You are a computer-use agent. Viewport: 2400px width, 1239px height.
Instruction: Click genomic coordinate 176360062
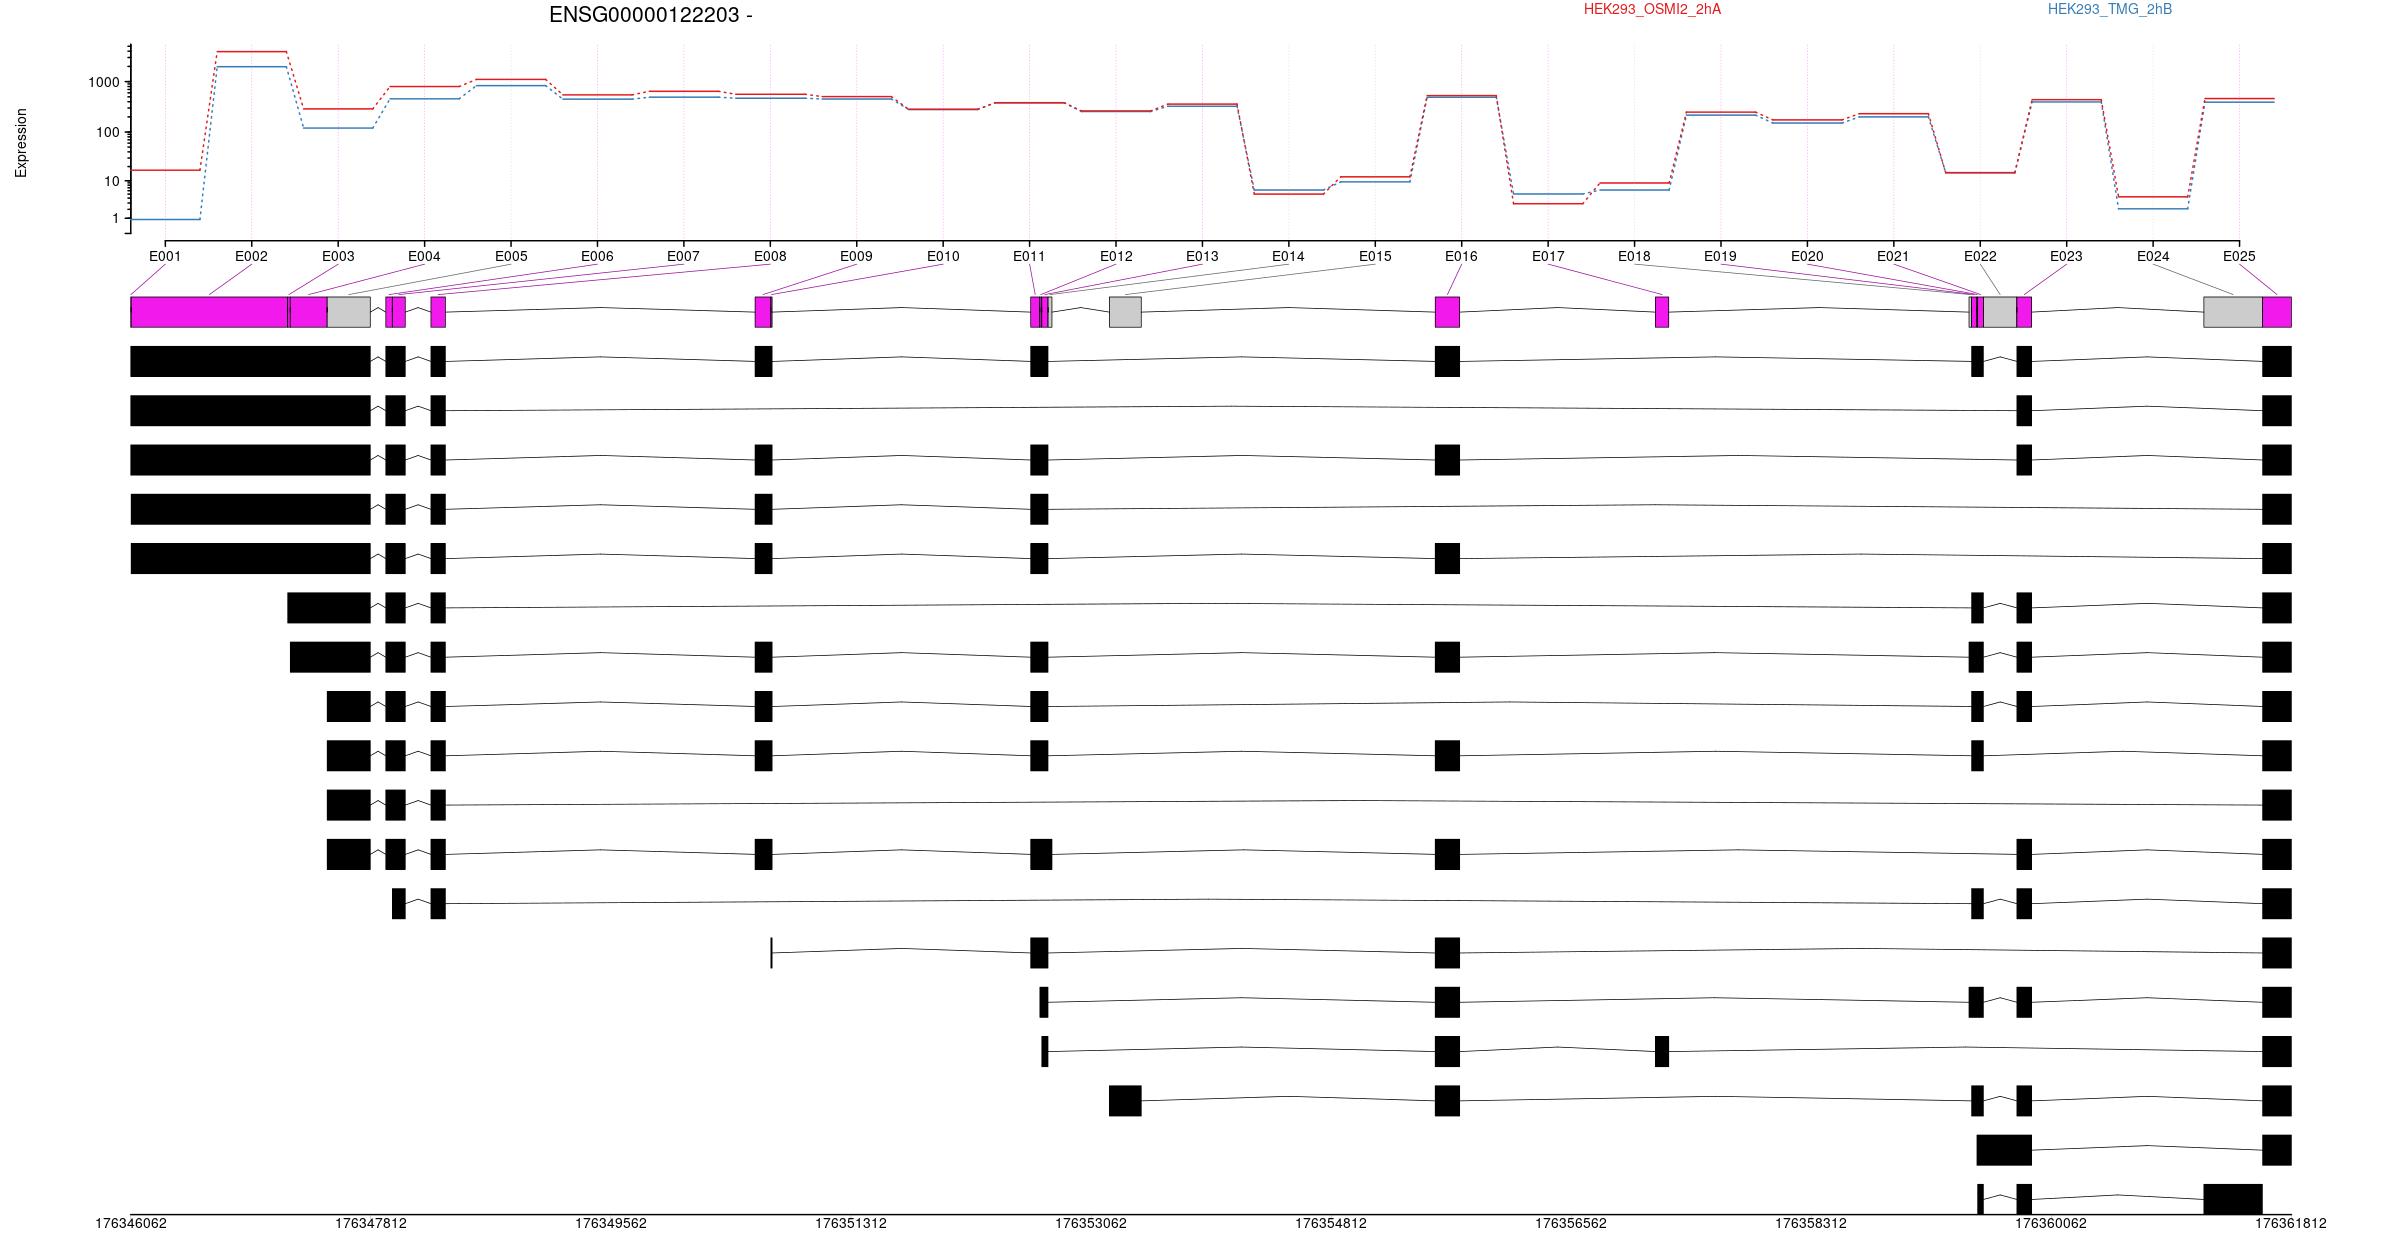[x=2051, y=1224]
